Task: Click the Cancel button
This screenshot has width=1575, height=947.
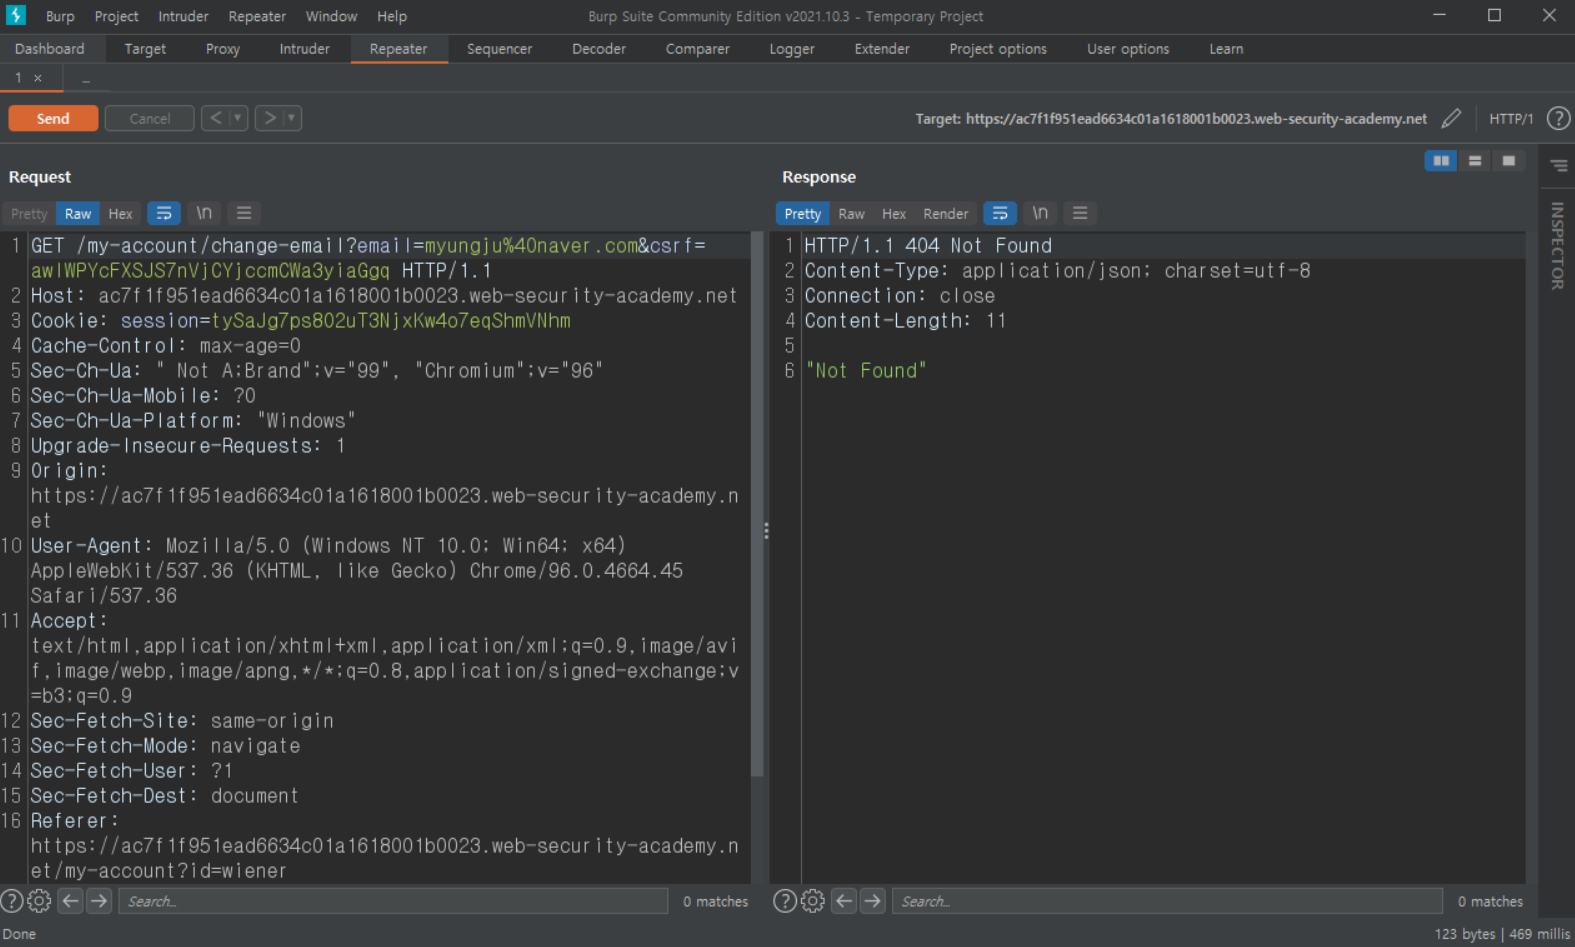Action: pyautogui.click(x=150, y=118)
